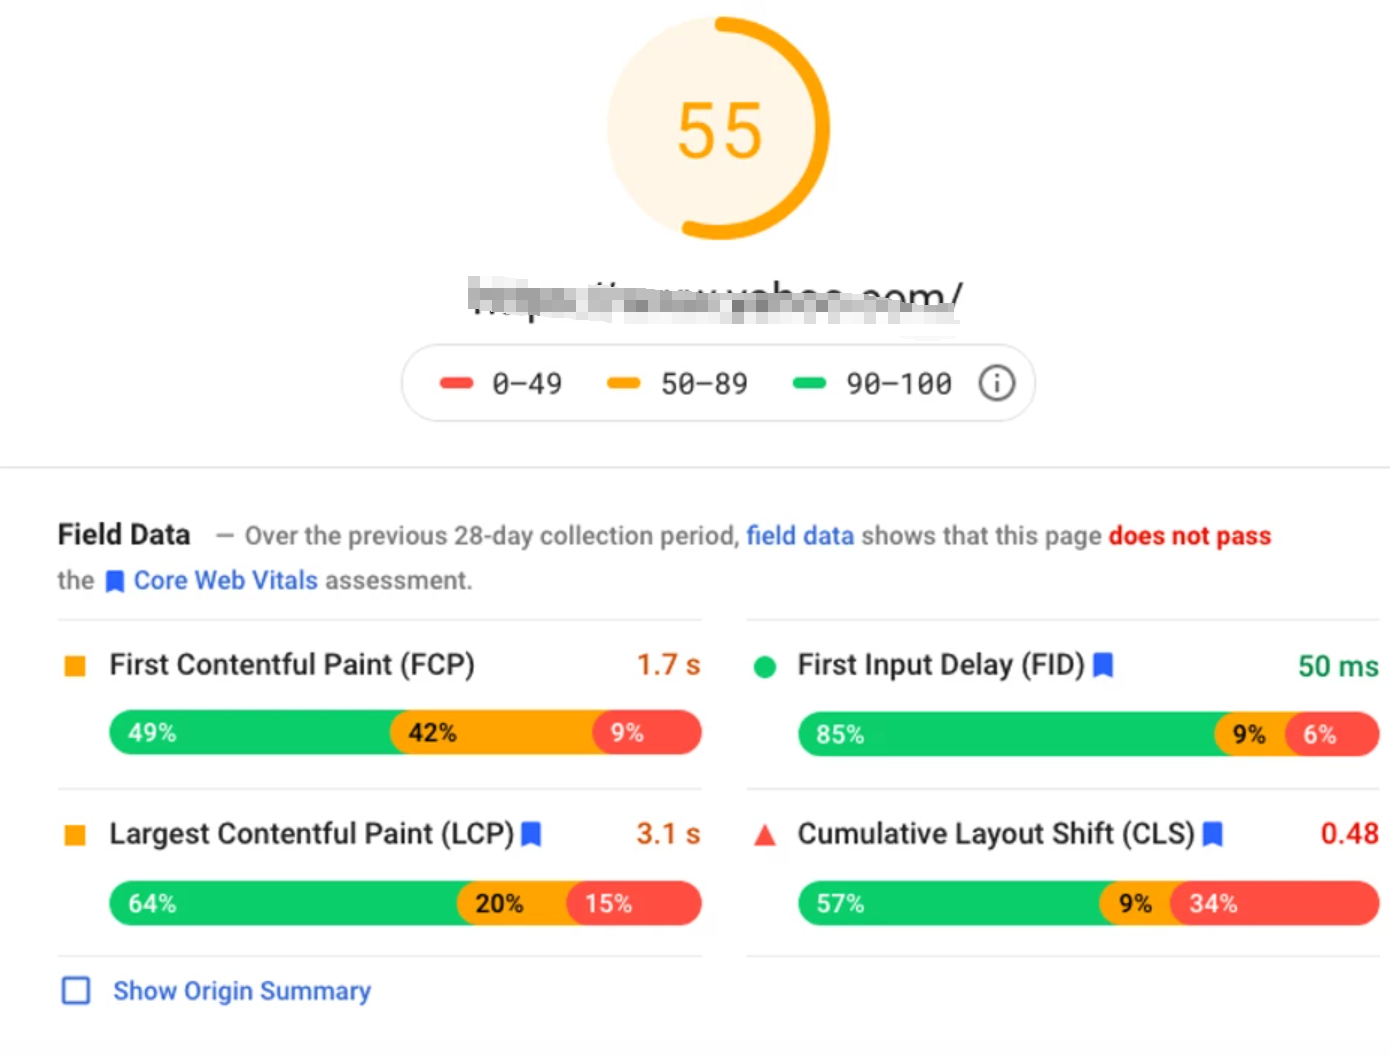Viewport: 1390px width, 1056px height.
Task: Click the red triangle icon beside CLS
Action: [x=766, y=834]
